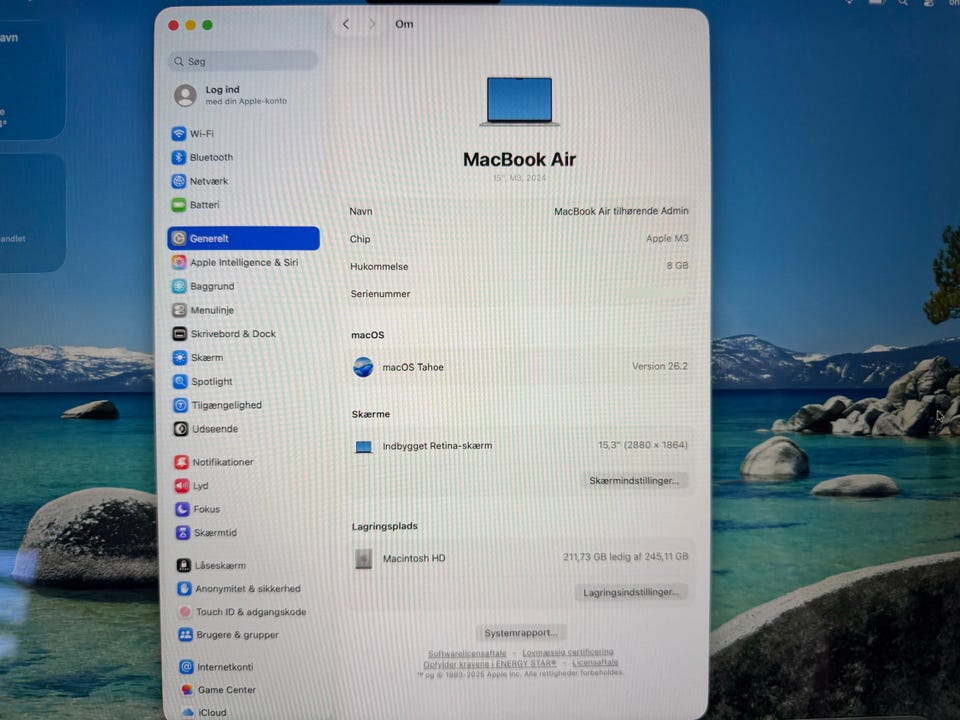Click the computer name MacBook Air tilhørende Admin
This screenshot has width=960, height=720.
click(621, 211)
